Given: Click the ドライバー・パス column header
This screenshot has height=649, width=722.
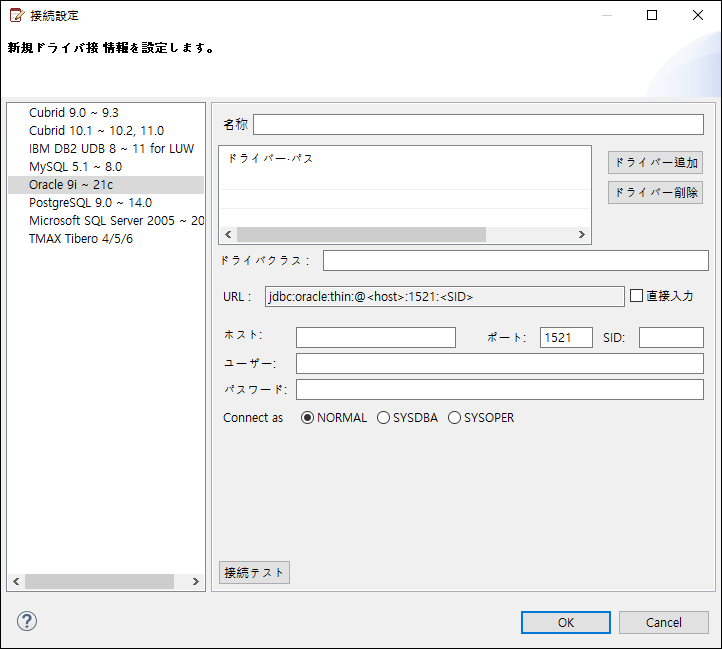Looking at the screenshot, I should tap(271, 158).
